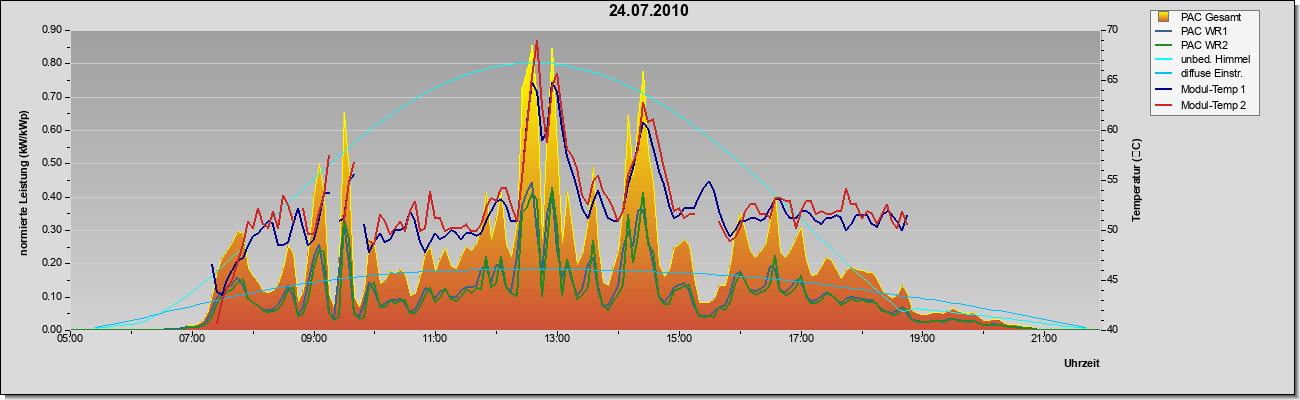The image size is (1300, 400).
Task: Click the 55 temperature axis value
Action: pos(1113,180)
